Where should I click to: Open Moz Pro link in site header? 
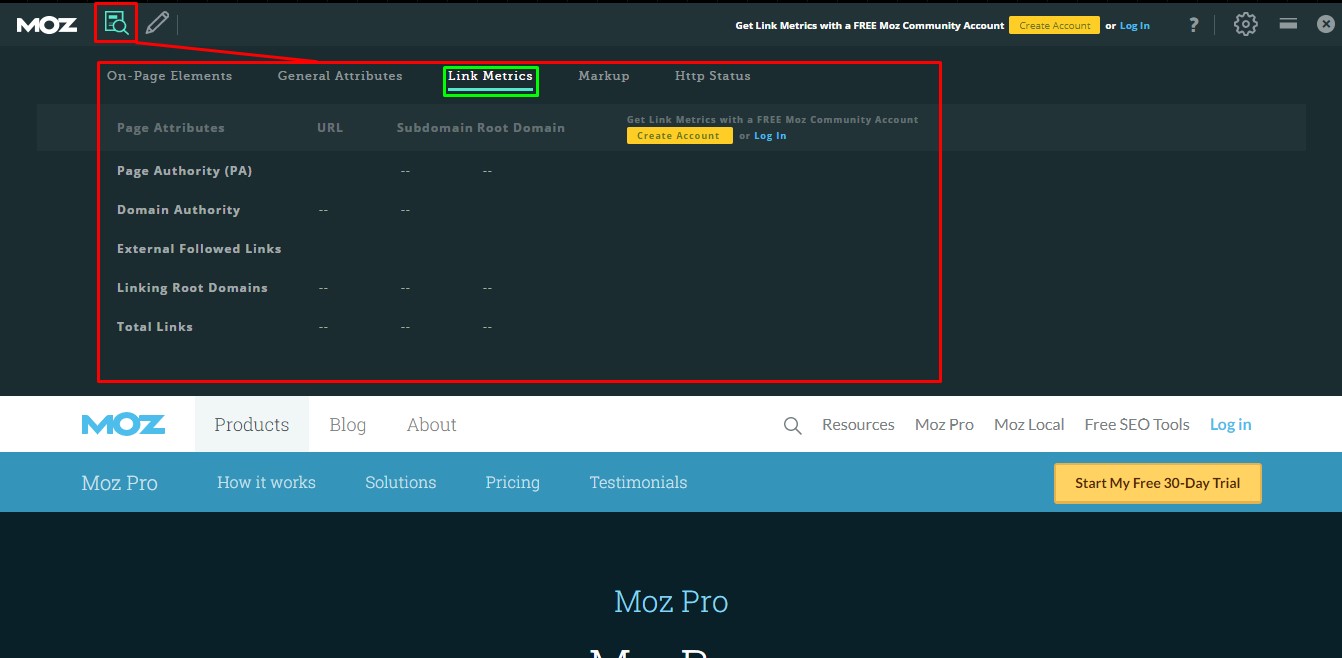tap(944, 424)
